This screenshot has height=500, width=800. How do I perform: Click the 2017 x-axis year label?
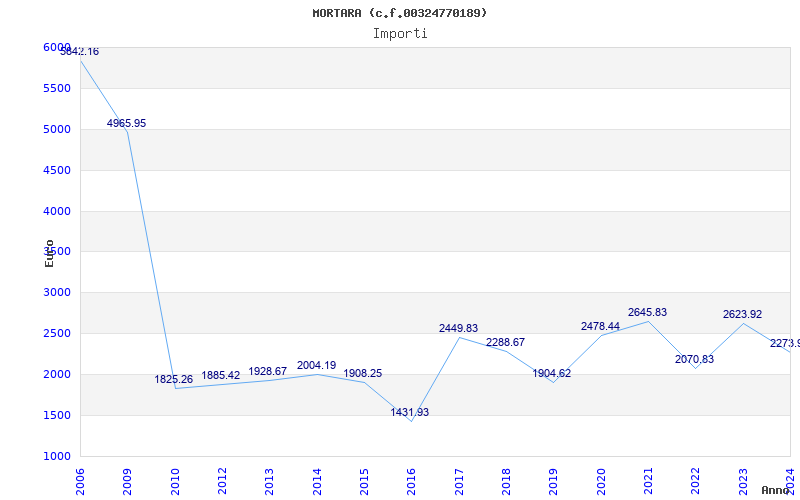click(x=459, y=481)
